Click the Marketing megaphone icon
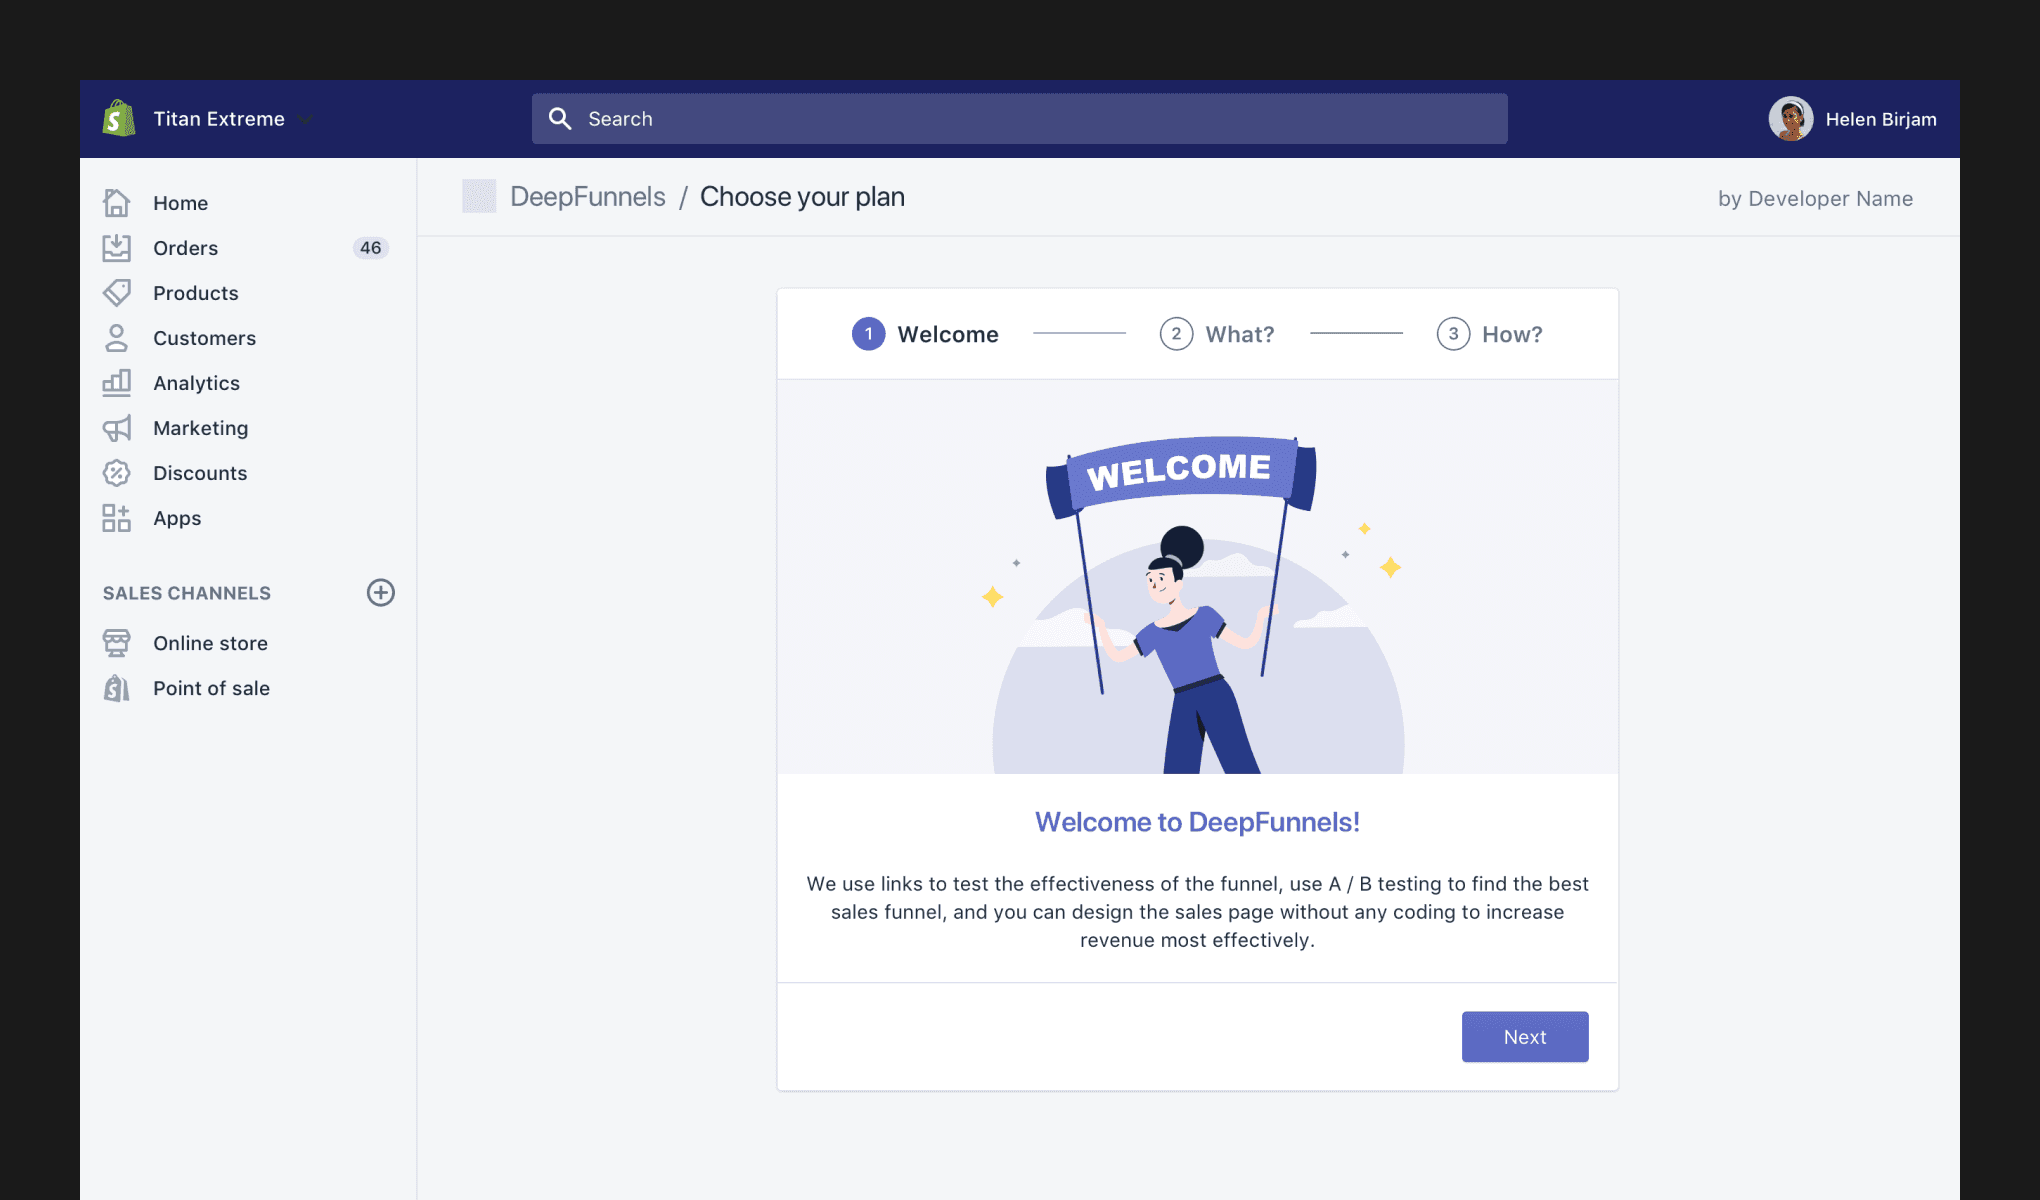This screenshot has height=1200, width=2040. (117, 428)
